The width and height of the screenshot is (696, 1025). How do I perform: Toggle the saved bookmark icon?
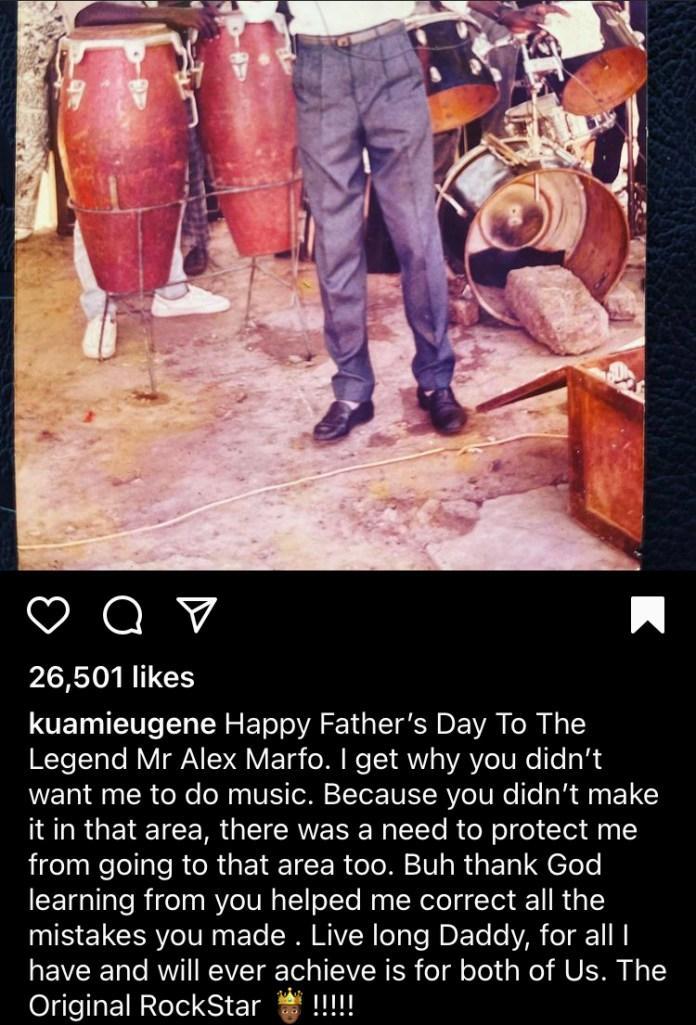648,615
